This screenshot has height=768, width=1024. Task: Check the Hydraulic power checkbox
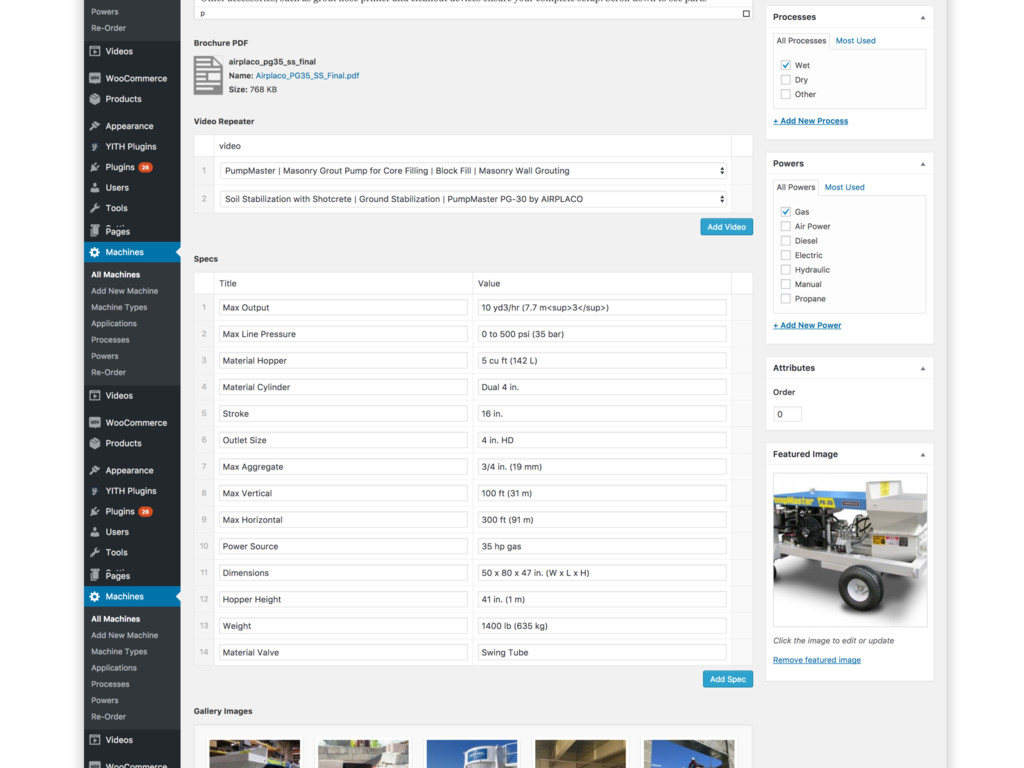click(x=786, y=270)
